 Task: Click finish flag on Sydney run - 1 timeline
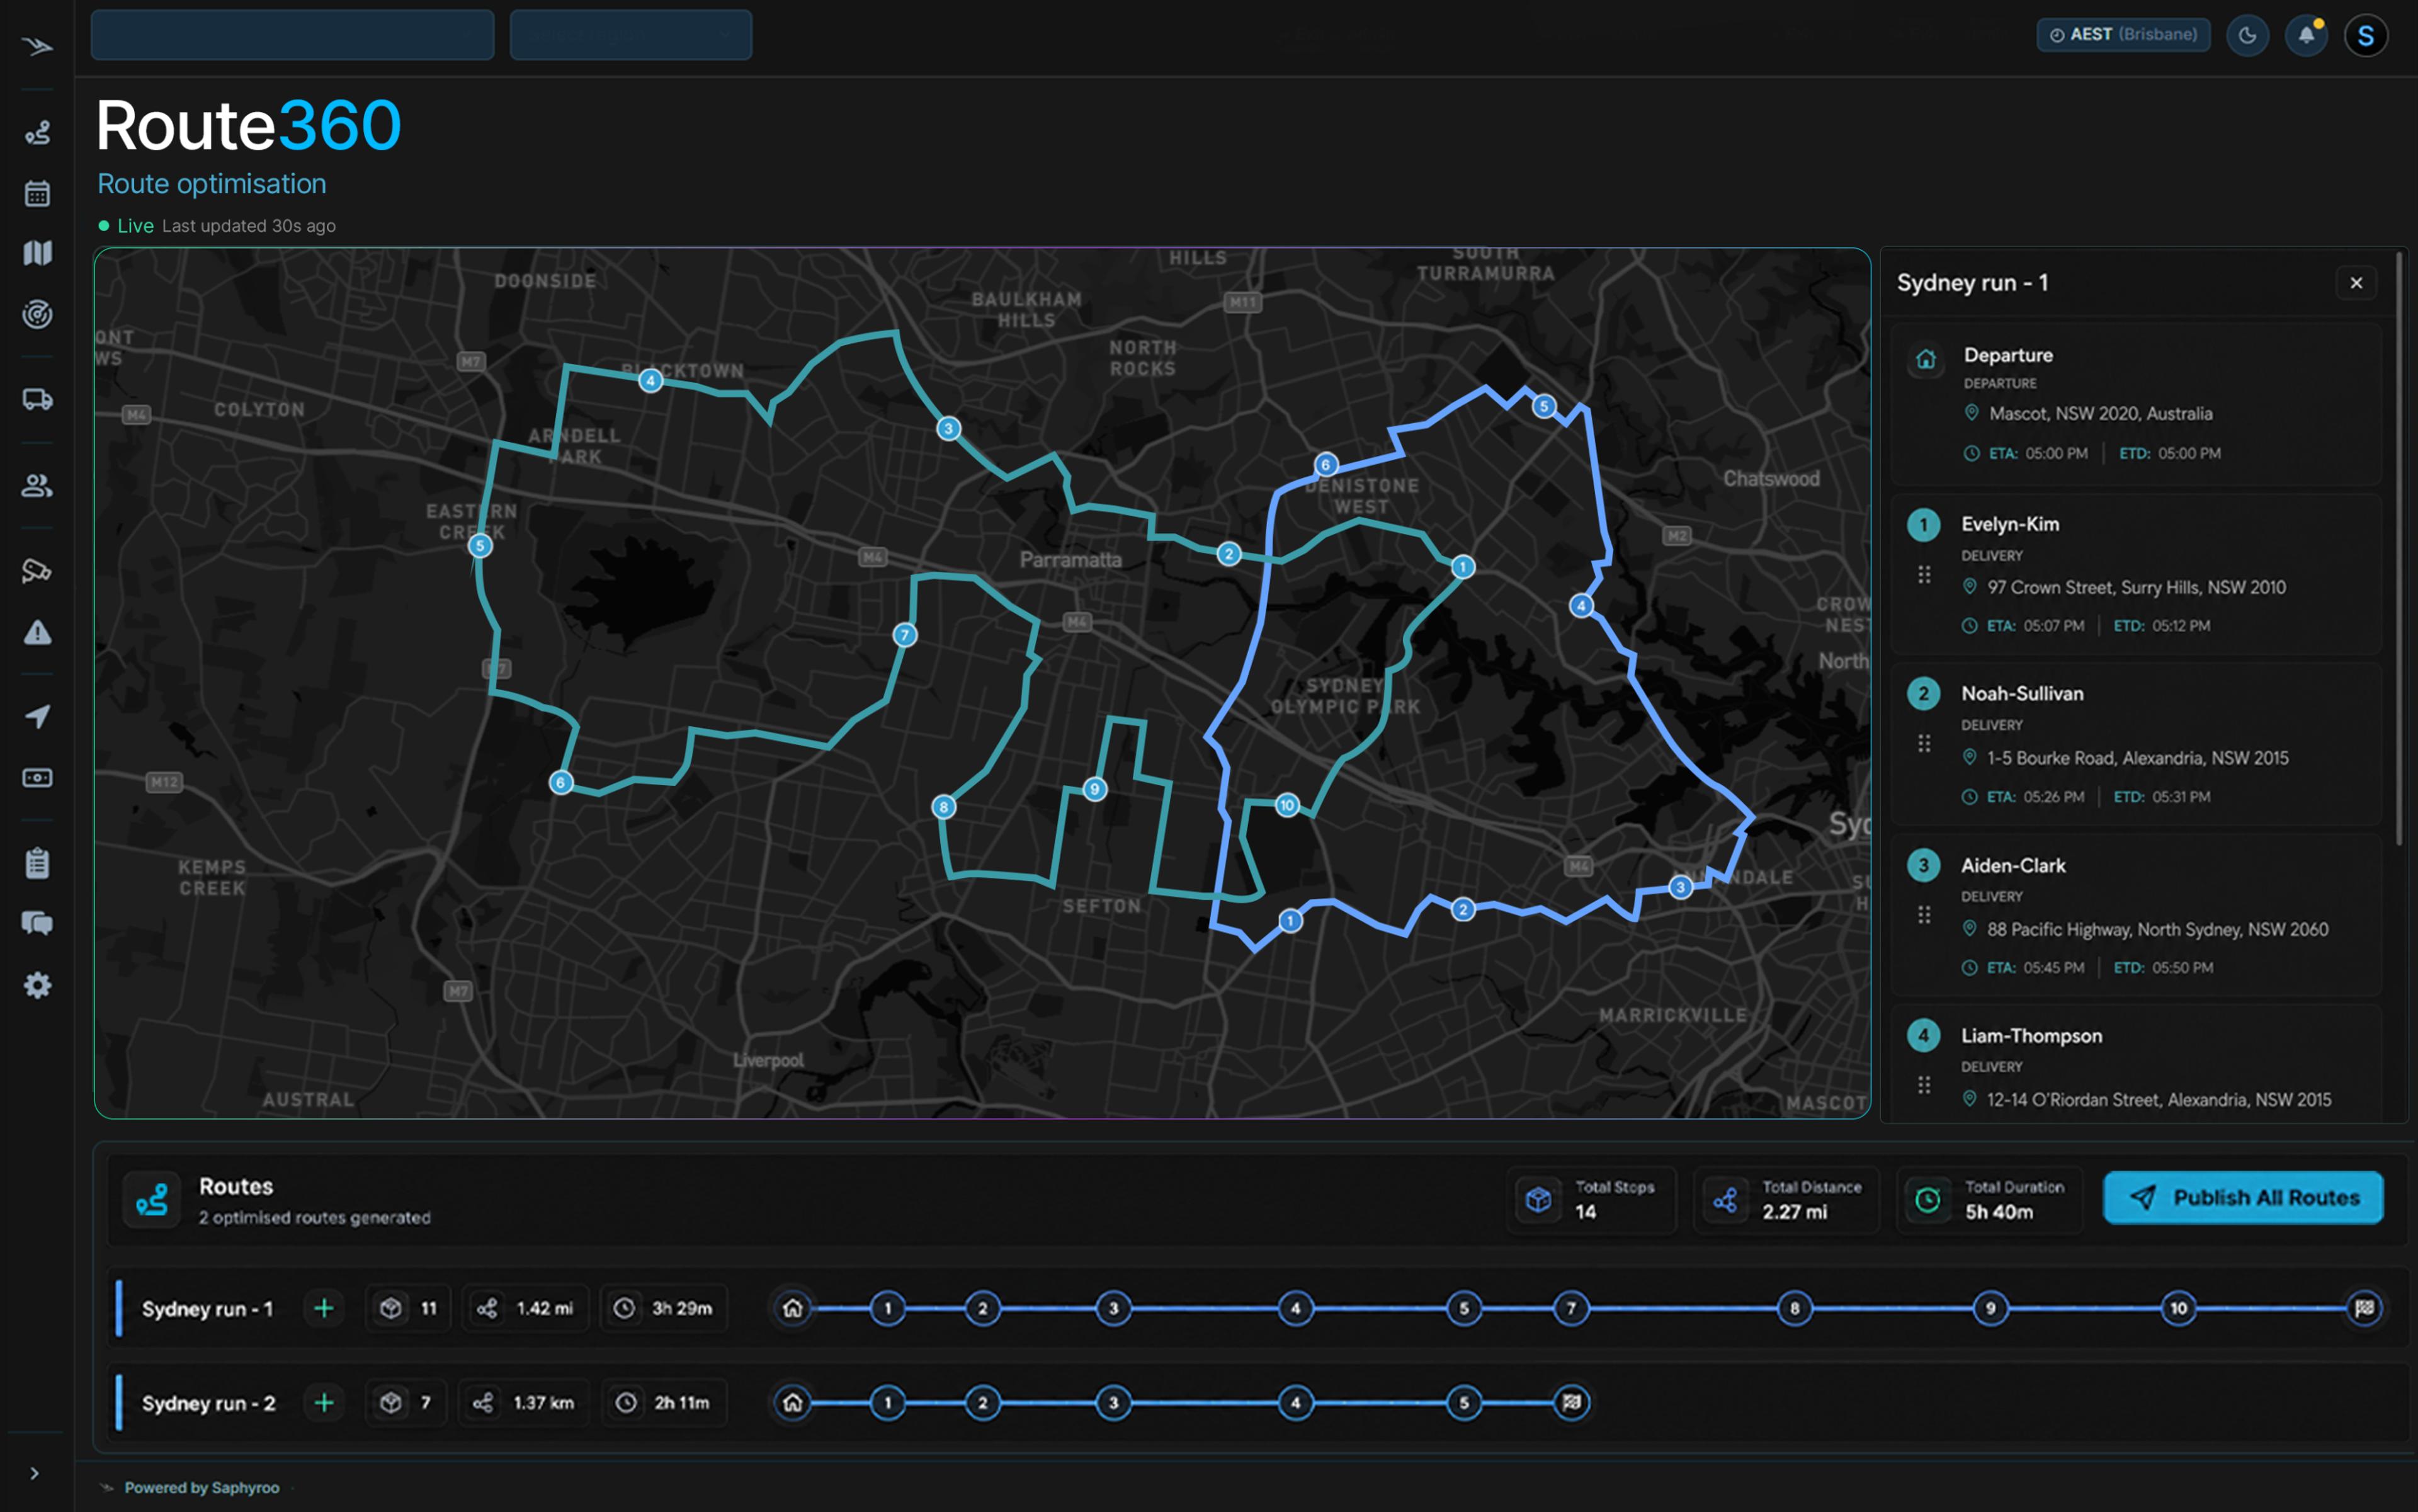click(x=2364, y=1308)
